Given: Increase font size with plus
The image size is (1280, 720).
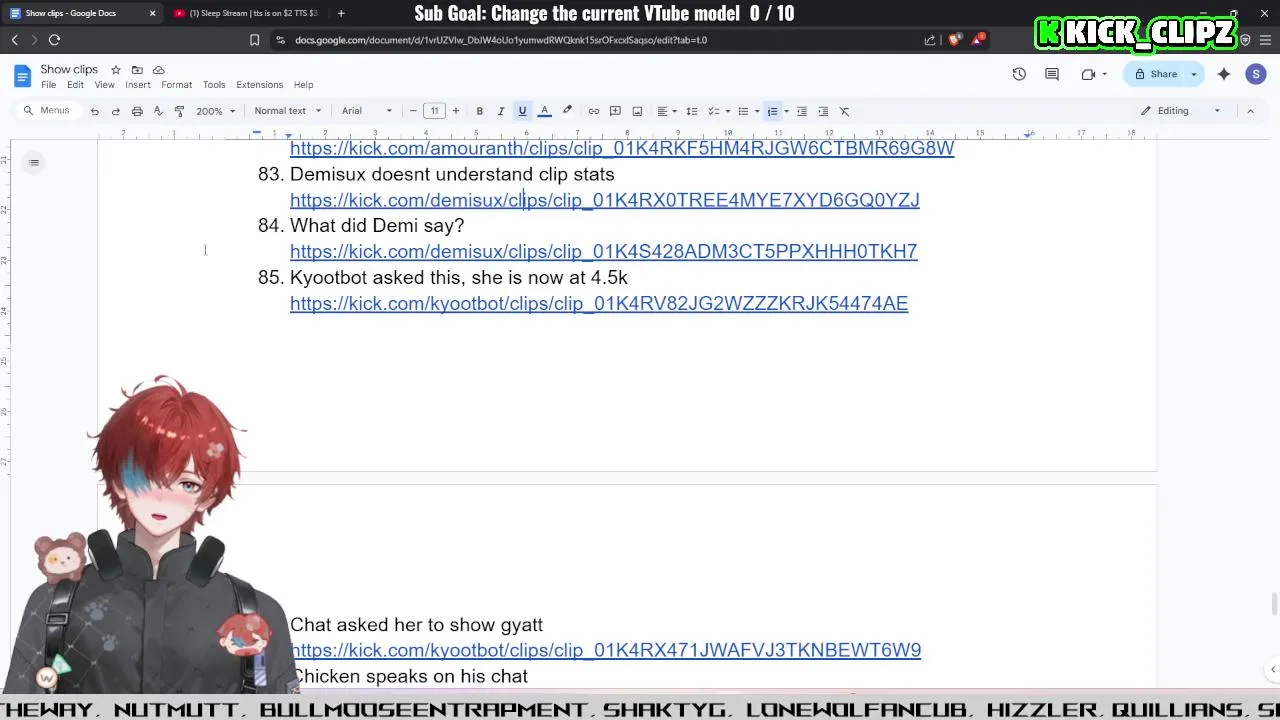Looking at the screenshot, I should 456,111.
